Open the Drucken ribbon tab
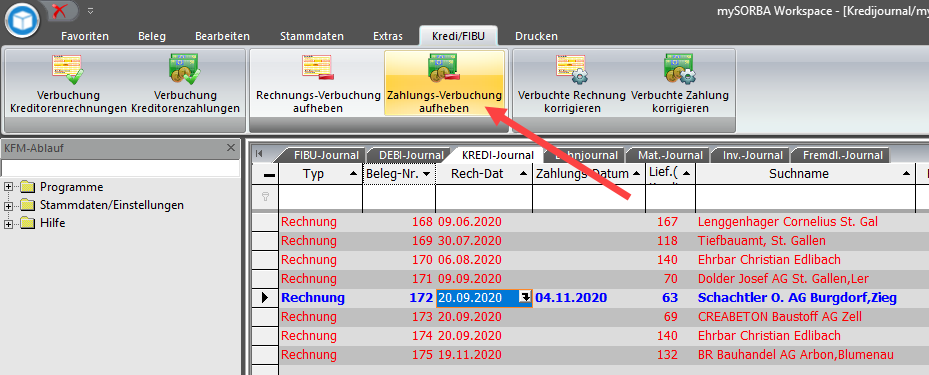Viewport: 929px width, 375px height. tap(536, 36)
